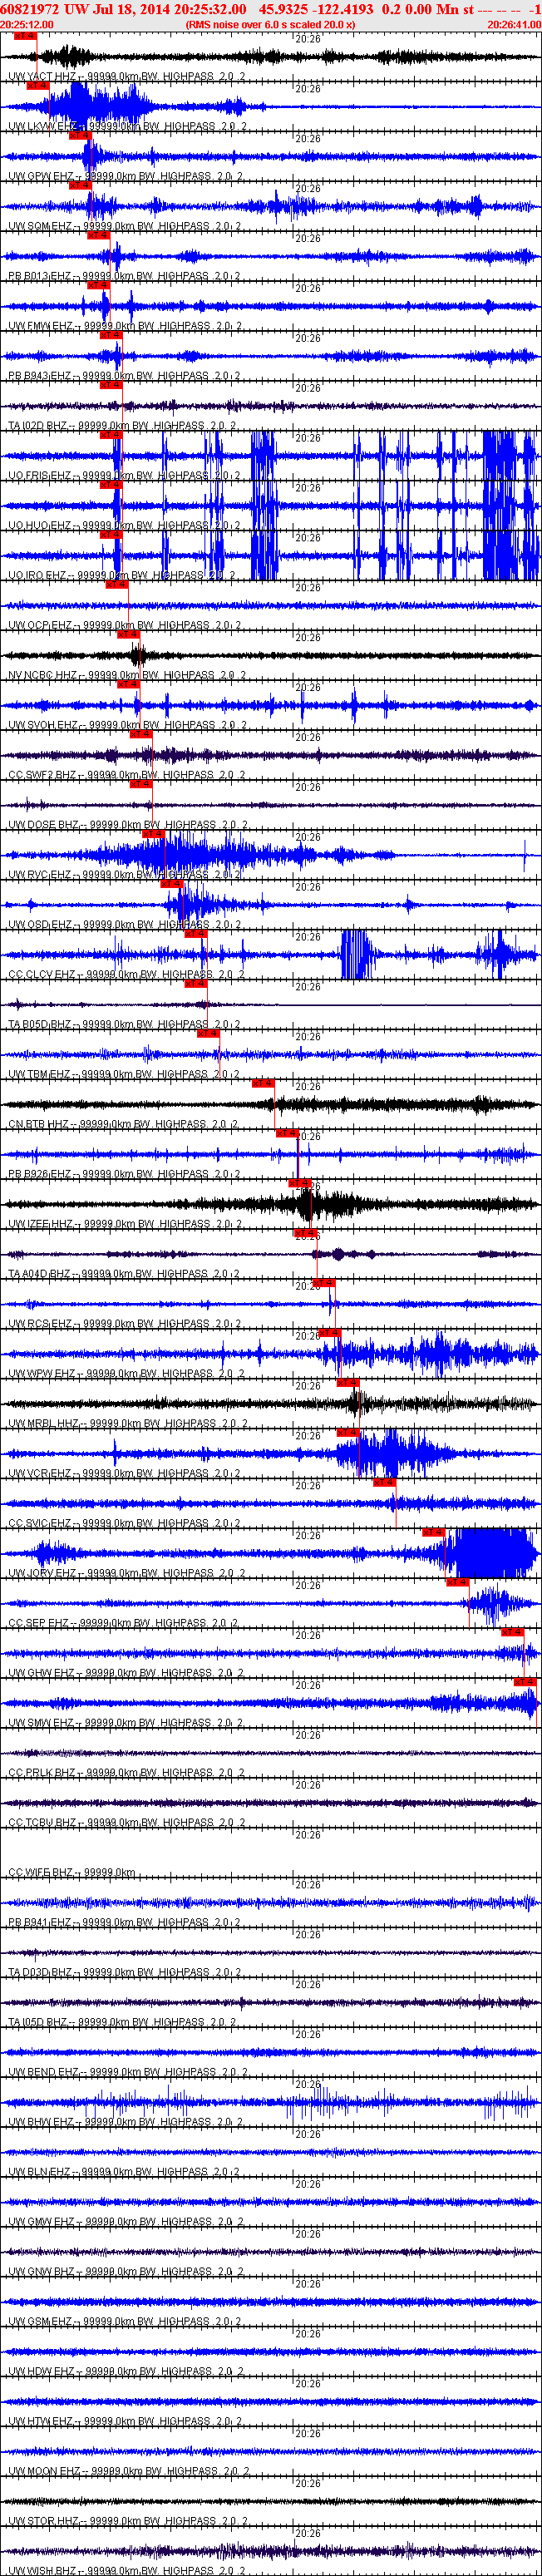Select the UO IRO EHZ station label
This screenshot has width=542, height=2576.
coord(122,577)
